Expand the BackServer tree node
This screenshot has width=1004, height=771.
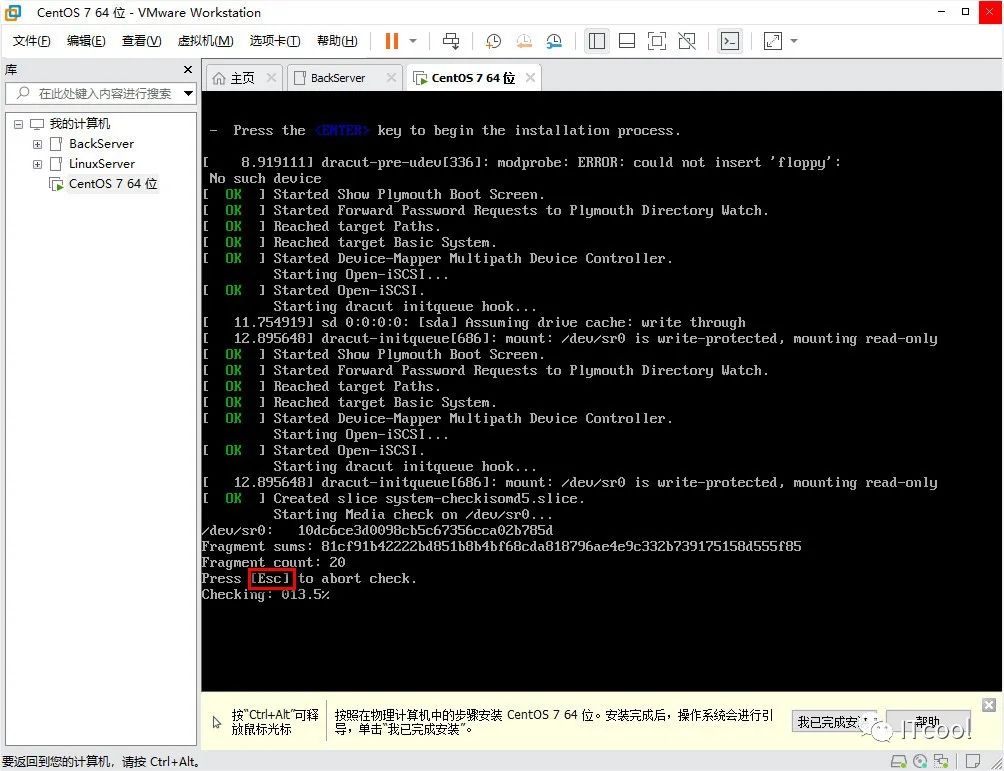pos(37,144)
